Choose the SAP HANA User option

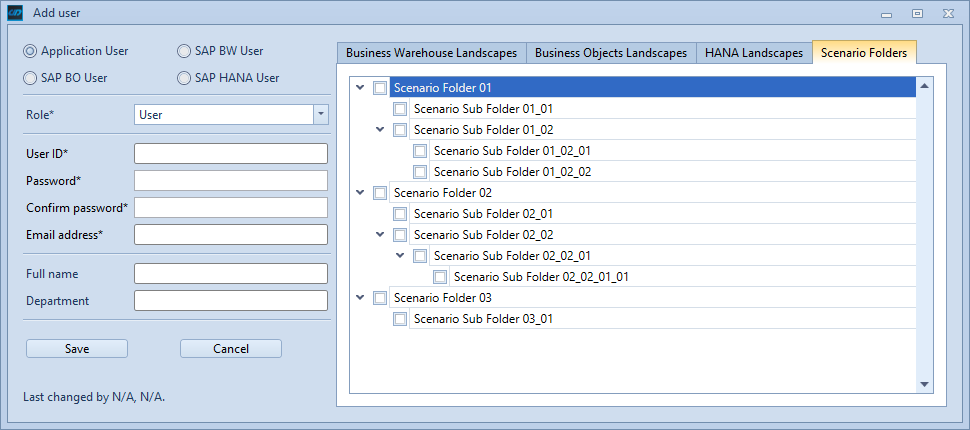tap(184, 78)
